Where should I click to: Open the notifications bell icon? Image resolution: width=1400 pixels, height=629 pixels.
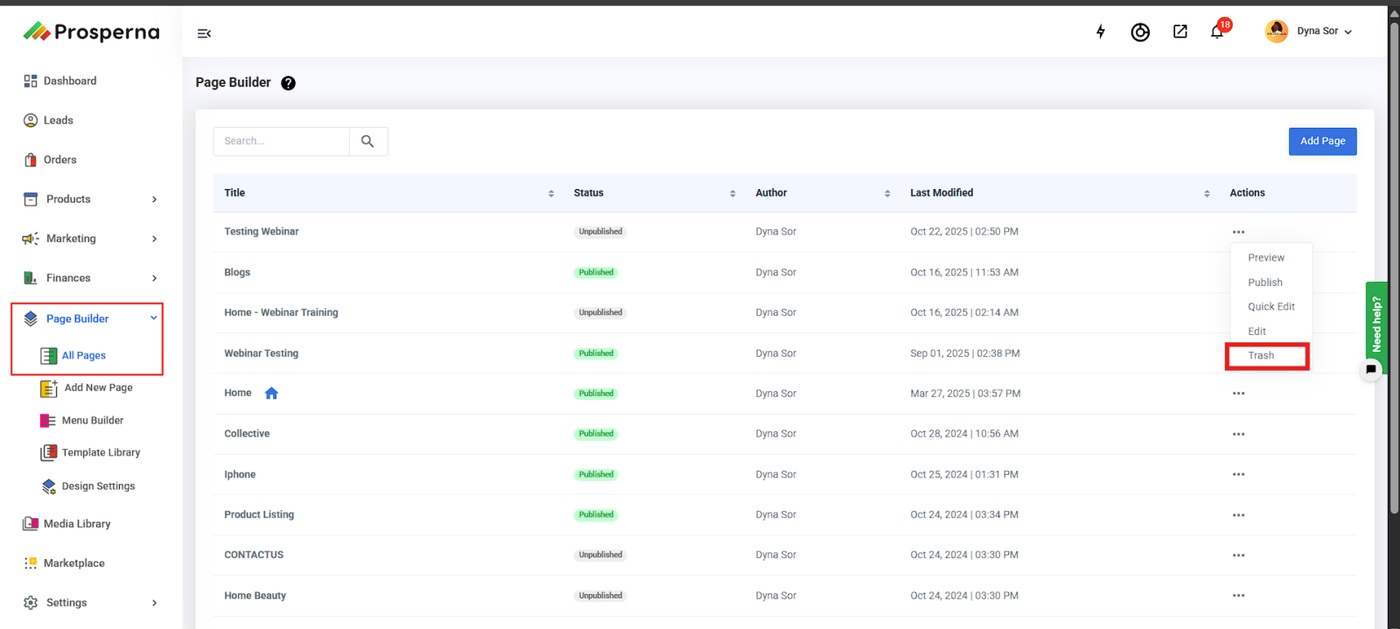pos(1217,32)
